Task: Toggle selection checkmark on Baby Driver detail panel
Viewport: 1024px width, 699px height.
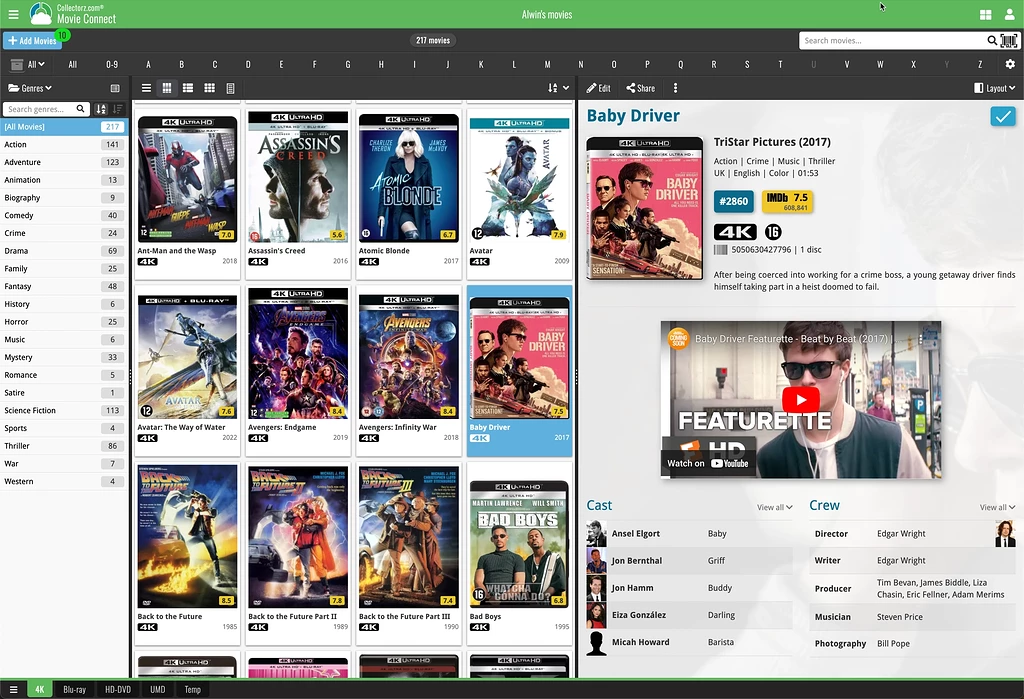Action: (x=1002, y=117)
